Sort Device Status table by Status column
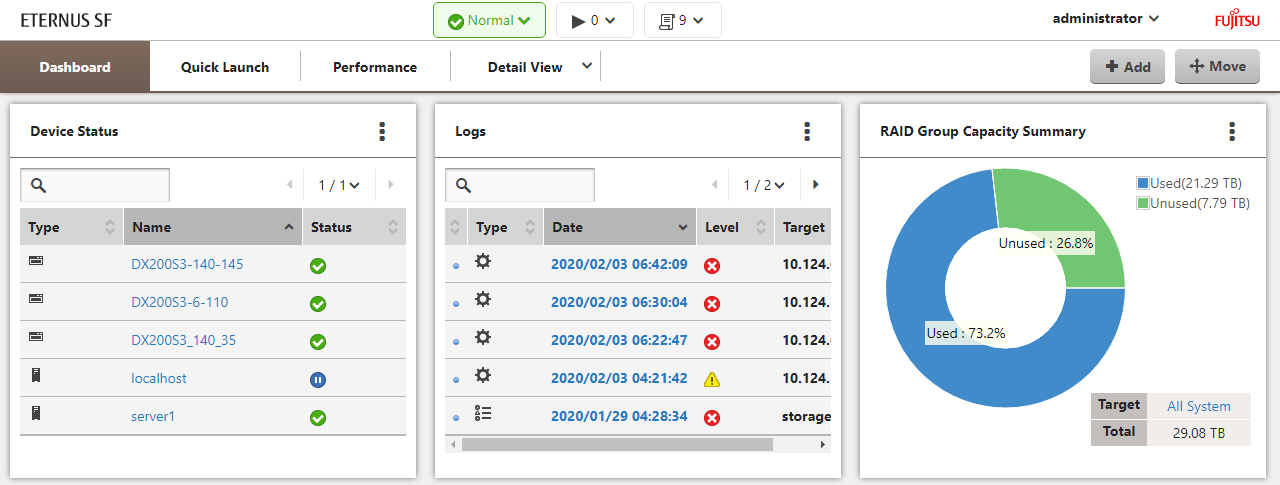Image resolution: width=1280 pixels, height=485 pixels. point(354,227)
